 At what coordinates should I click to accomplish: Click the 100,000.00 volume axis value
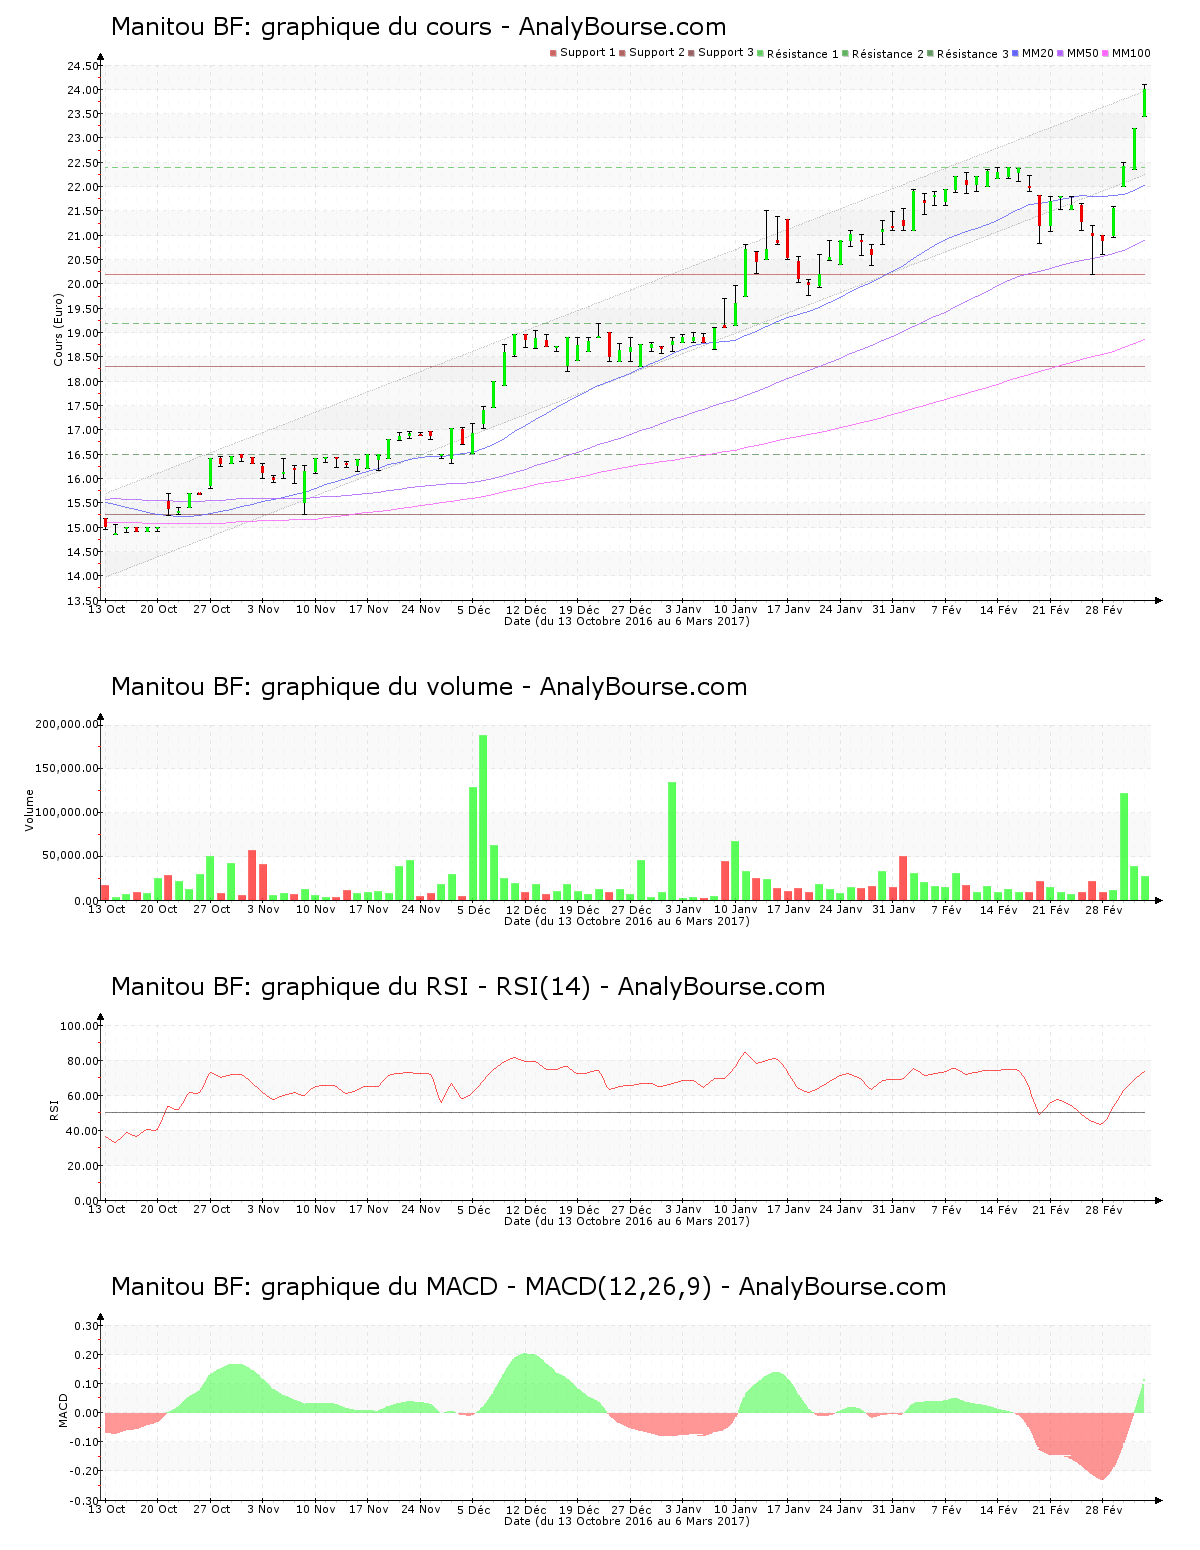pos(67,812)
